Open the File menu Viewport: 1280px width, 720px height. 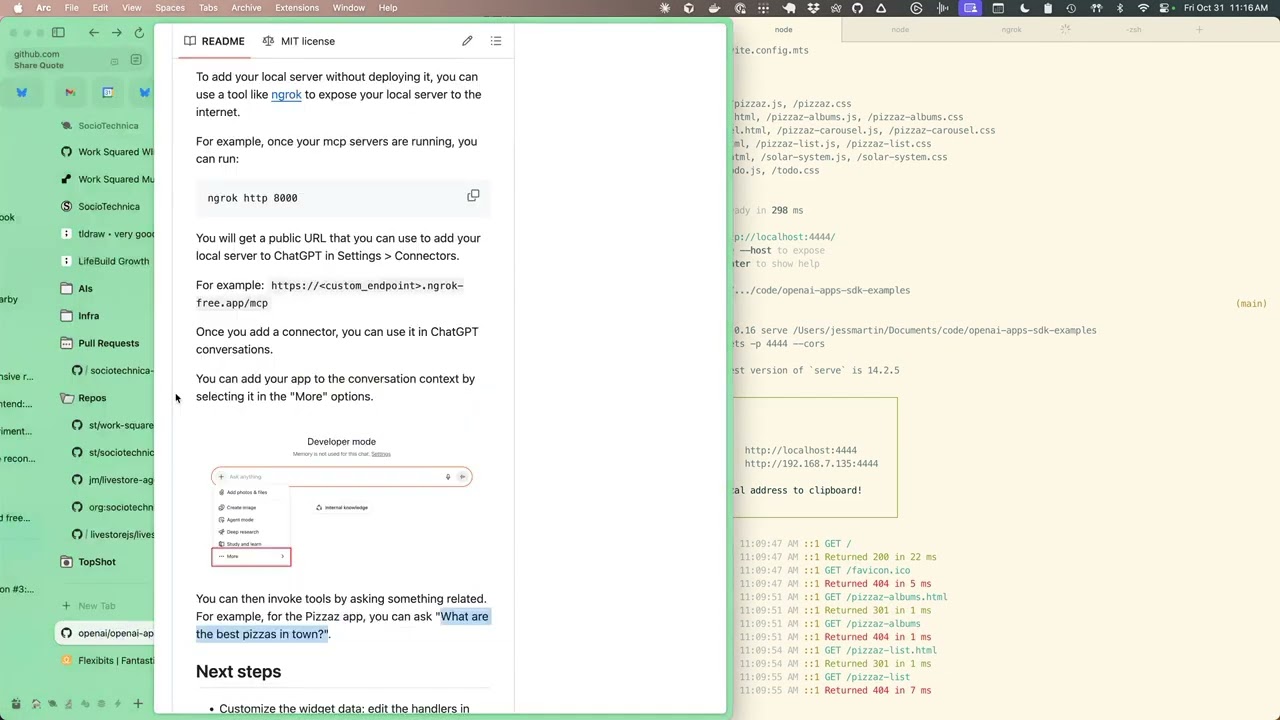click(72, 8)
